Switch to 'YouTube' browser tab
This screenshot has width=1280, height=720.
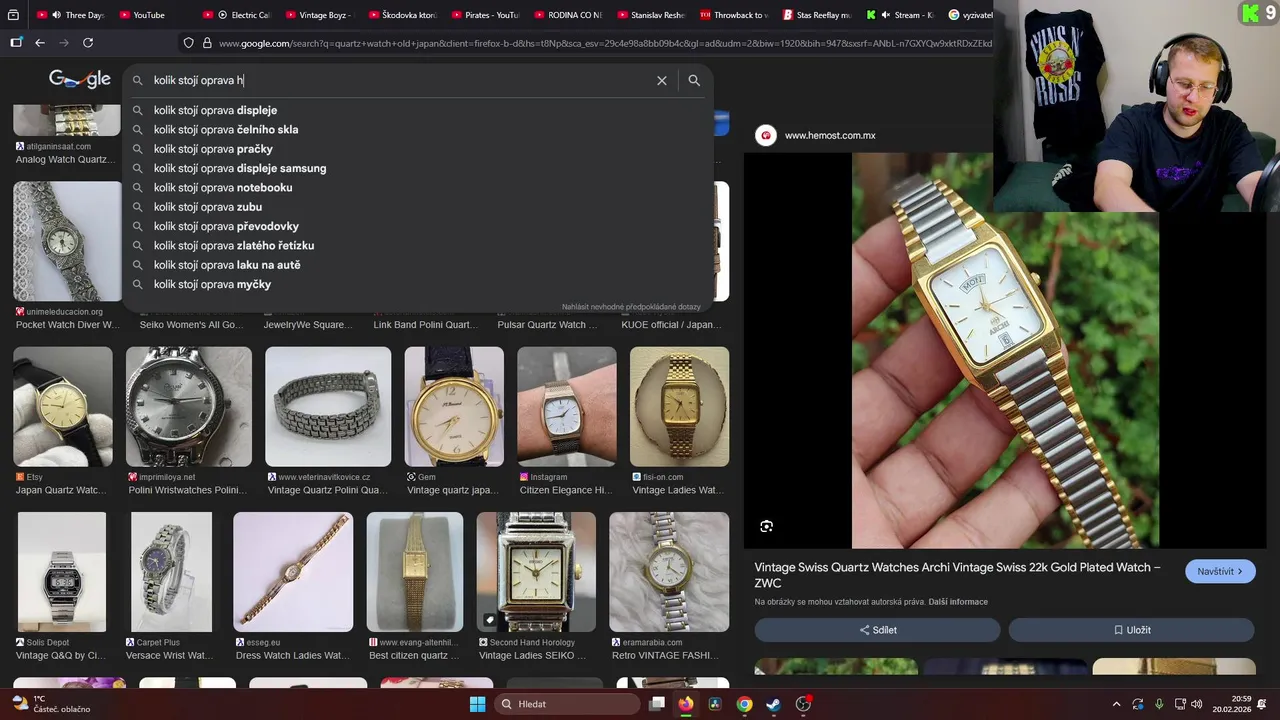(148, 15)
